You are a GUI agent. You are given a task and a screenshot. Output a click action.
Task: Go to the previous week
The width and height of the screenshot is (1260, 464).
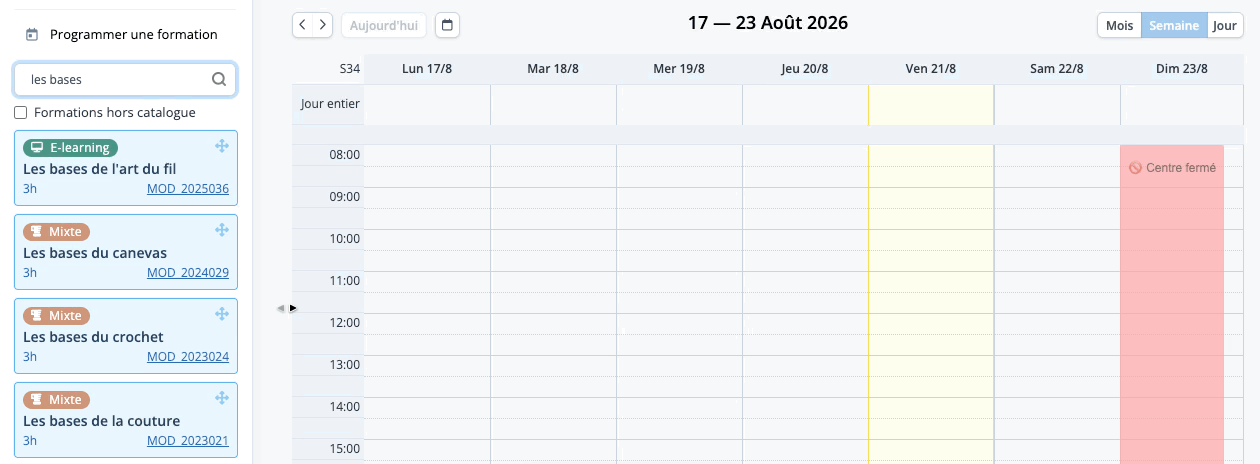pyautogui.click(x=303, y=25)
